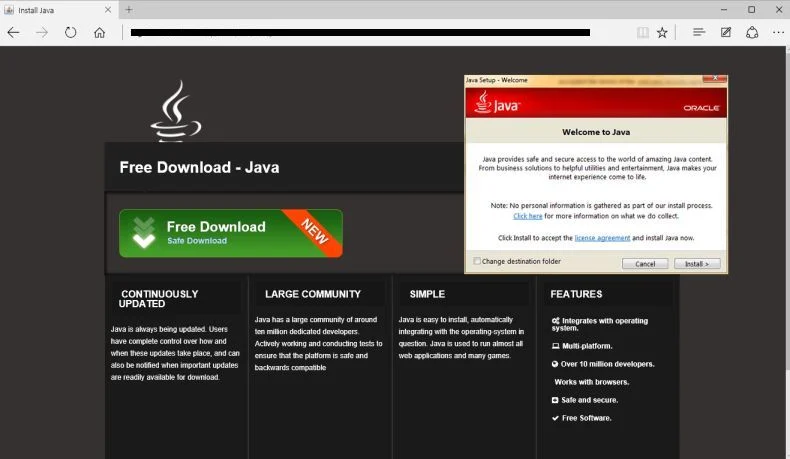Click checkmark icon beside Free Software

point(555,418)
